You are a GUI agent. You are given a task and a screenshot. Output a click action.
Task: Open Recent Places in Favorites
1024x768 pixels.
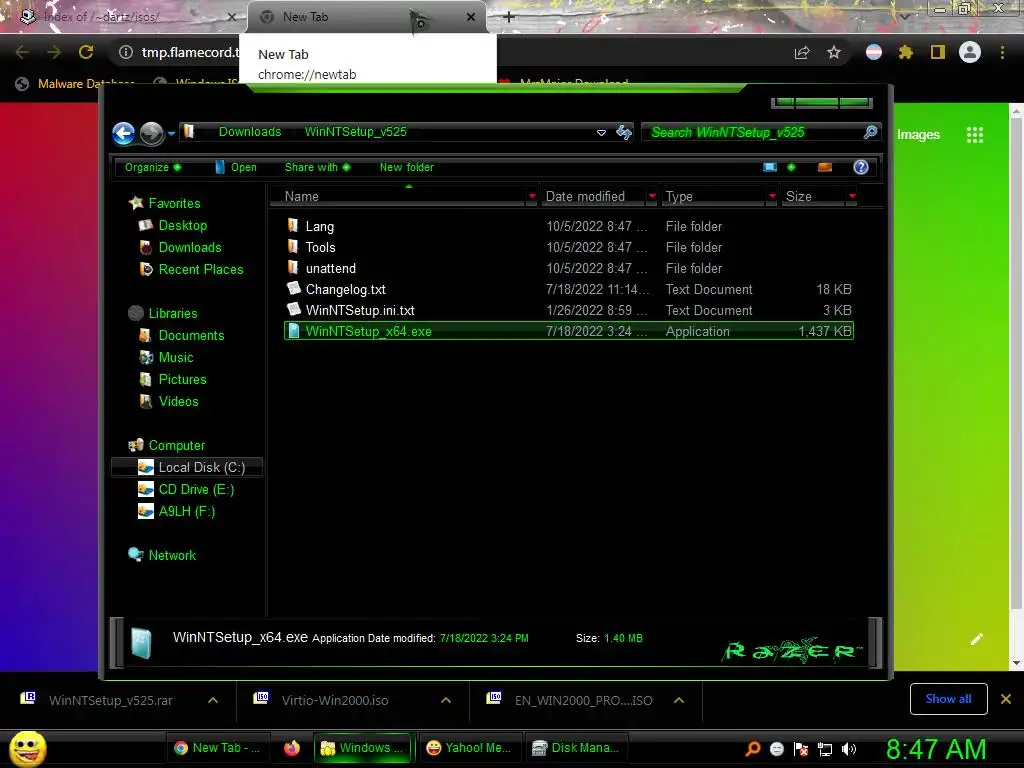pyautogui.click(x=200, y=269)
